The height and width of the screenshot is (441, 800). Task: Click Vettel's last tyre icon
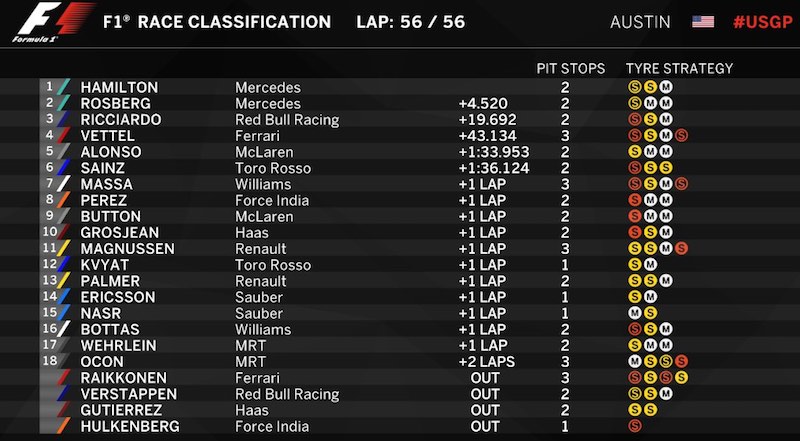[x=681, y=135]
